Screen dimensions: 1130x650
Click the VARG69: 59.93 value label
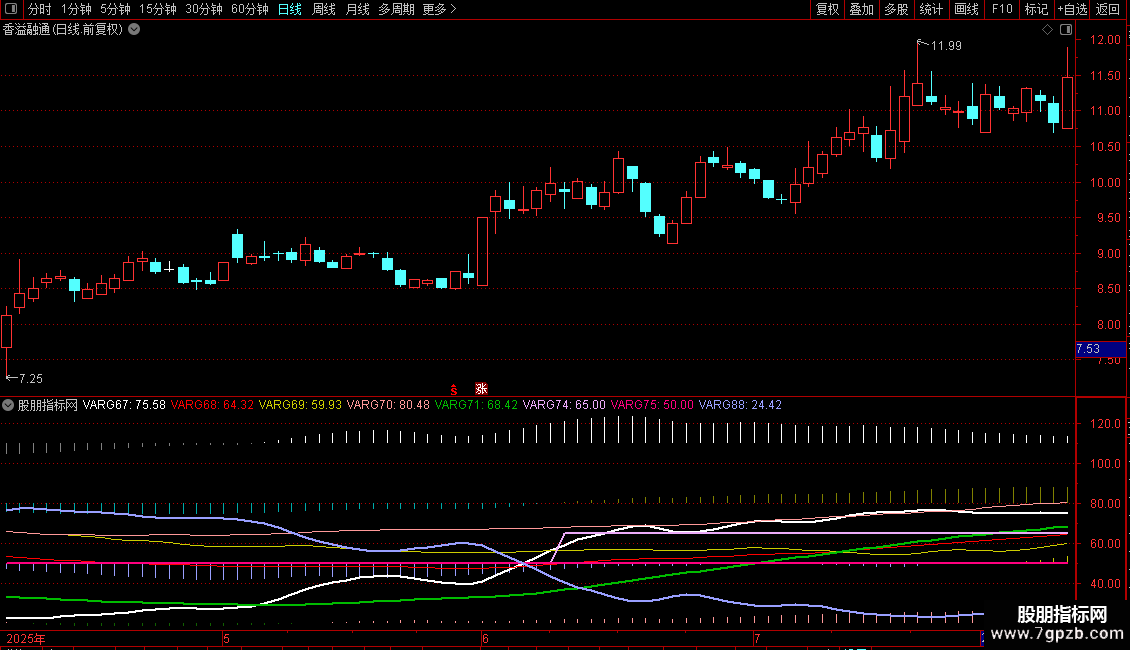pyautogui.click(x=300, y=405)
